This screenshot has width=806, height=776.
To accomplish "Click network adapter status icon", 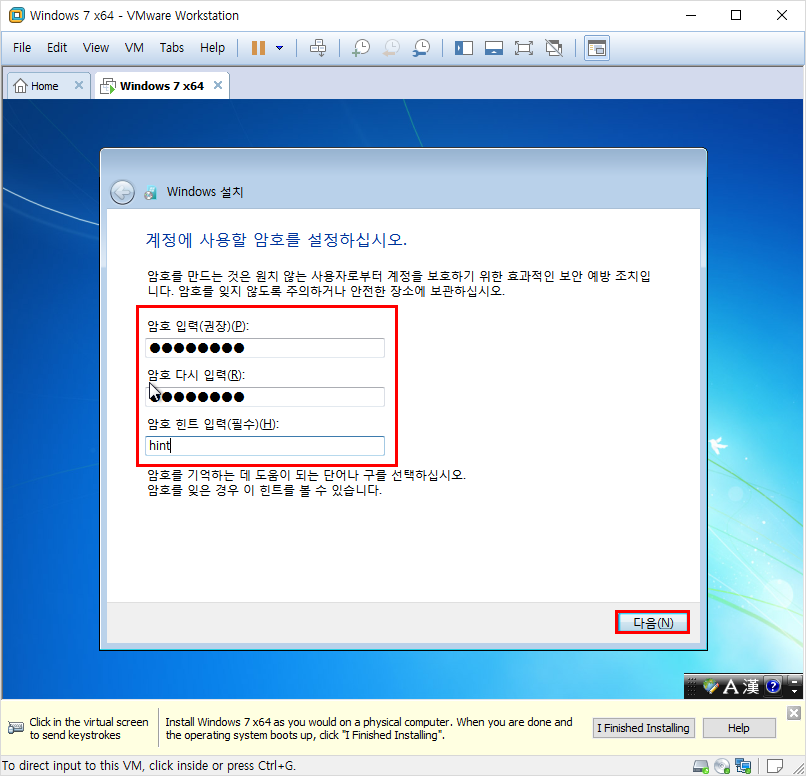I will 743,766.
